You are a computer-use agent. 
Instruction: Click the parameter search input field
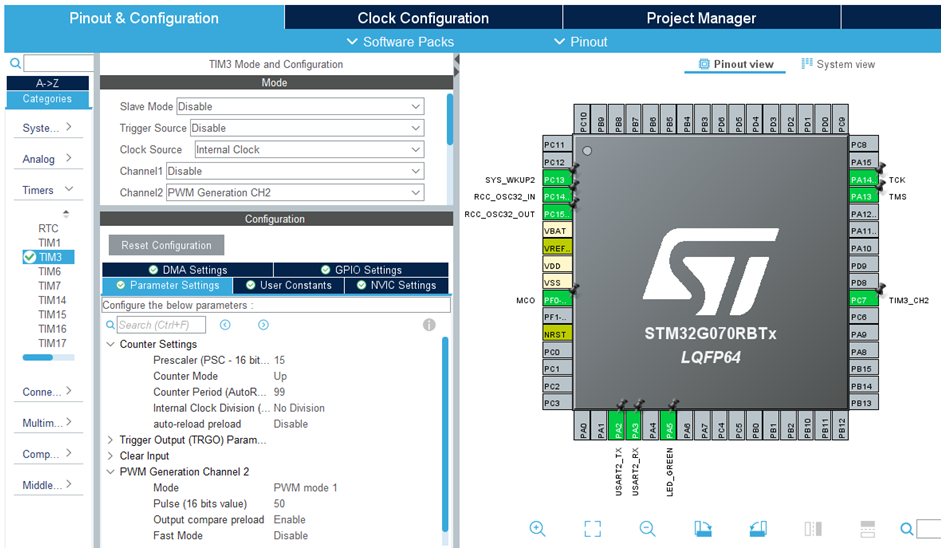[161, 325]
